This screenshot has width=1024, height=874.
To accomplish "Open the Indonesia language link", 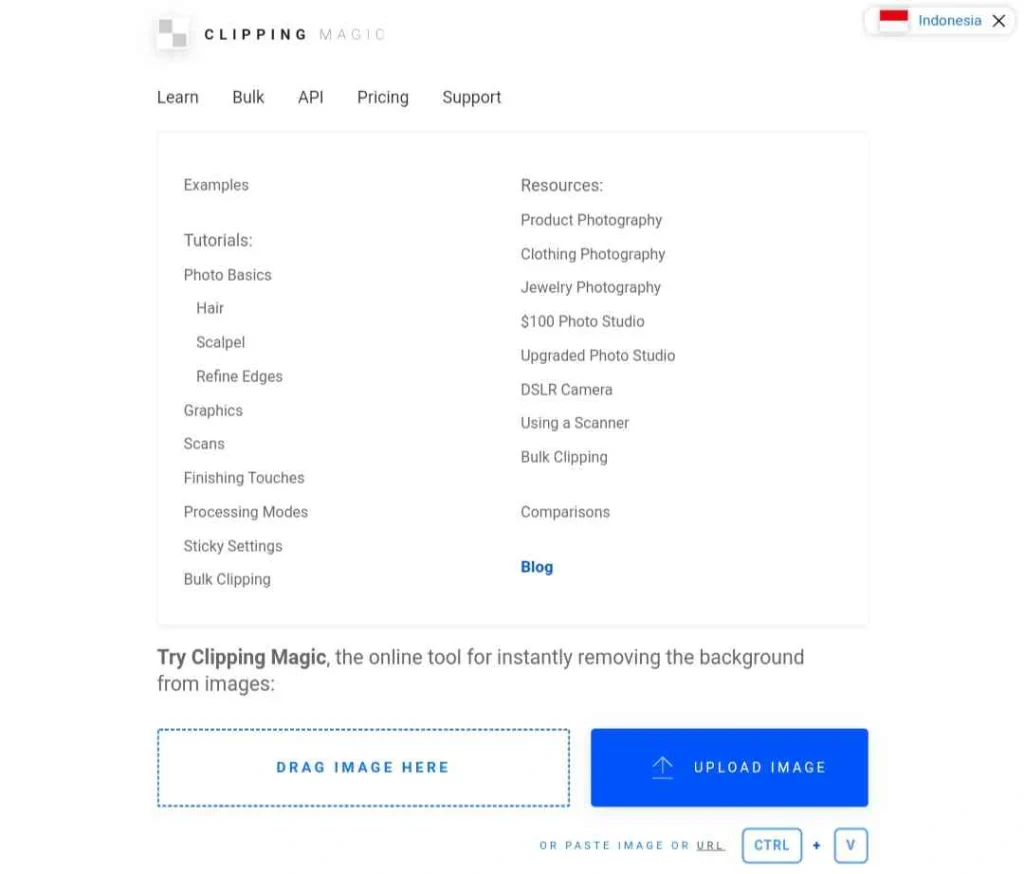I will tap(949, 21).
